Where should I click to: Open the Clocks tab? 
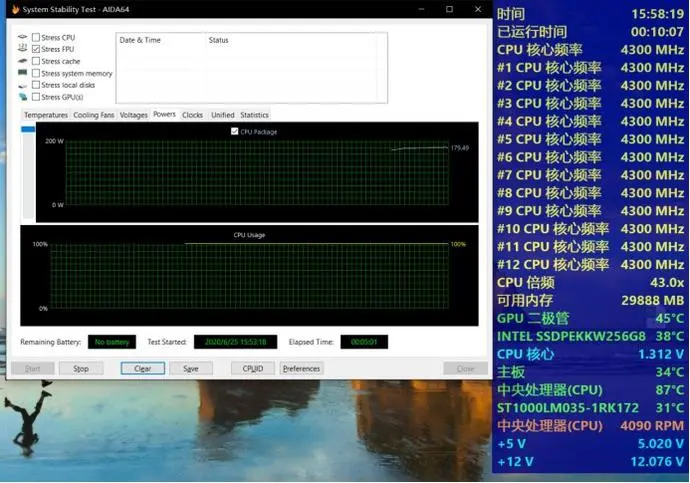(x=192, y=115)
